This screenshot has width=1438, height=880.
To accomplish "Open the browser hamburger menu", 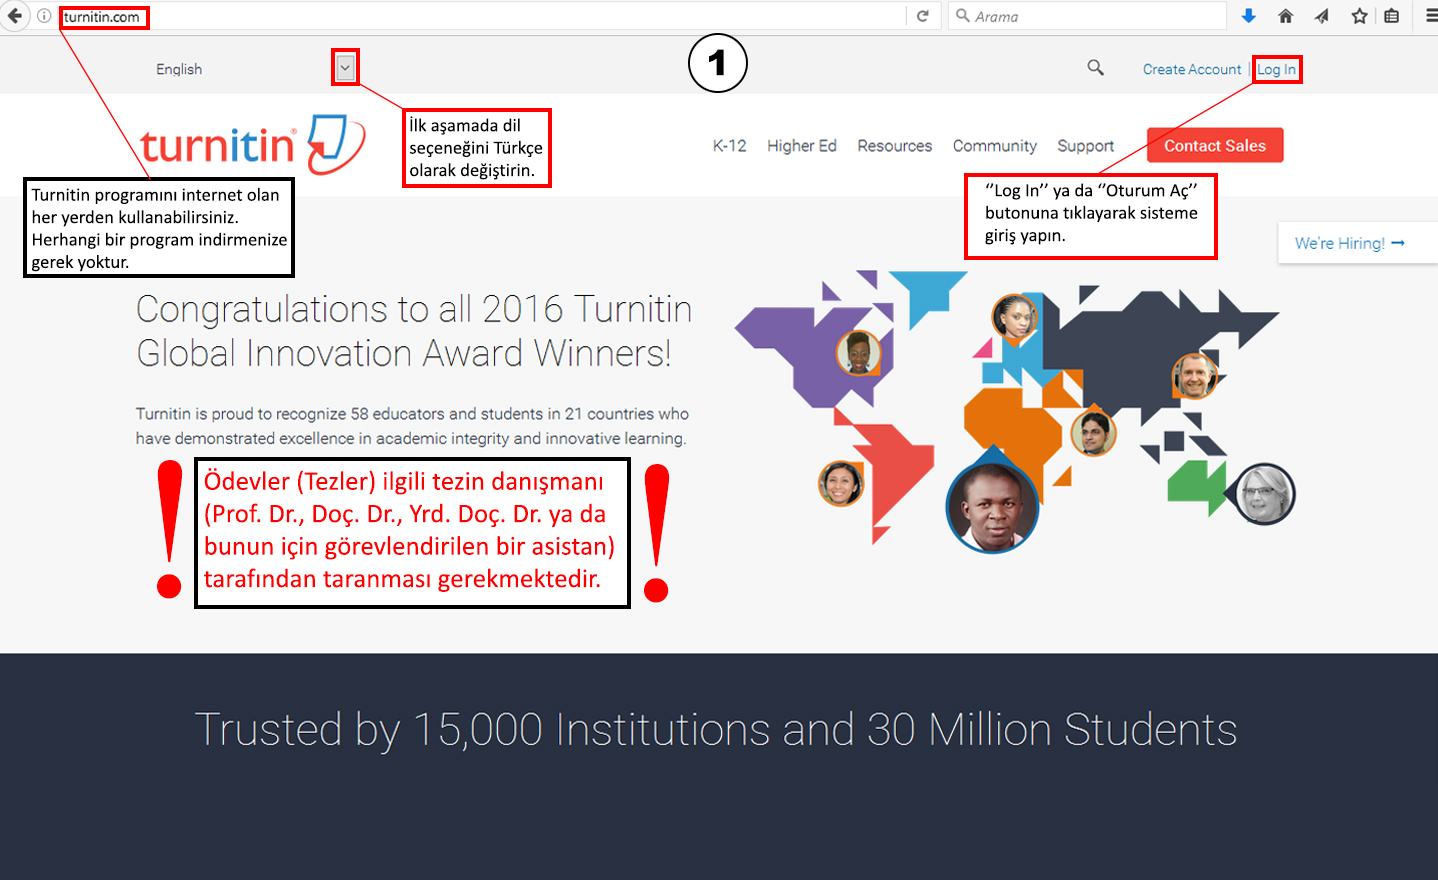I will coord(1430,16).
